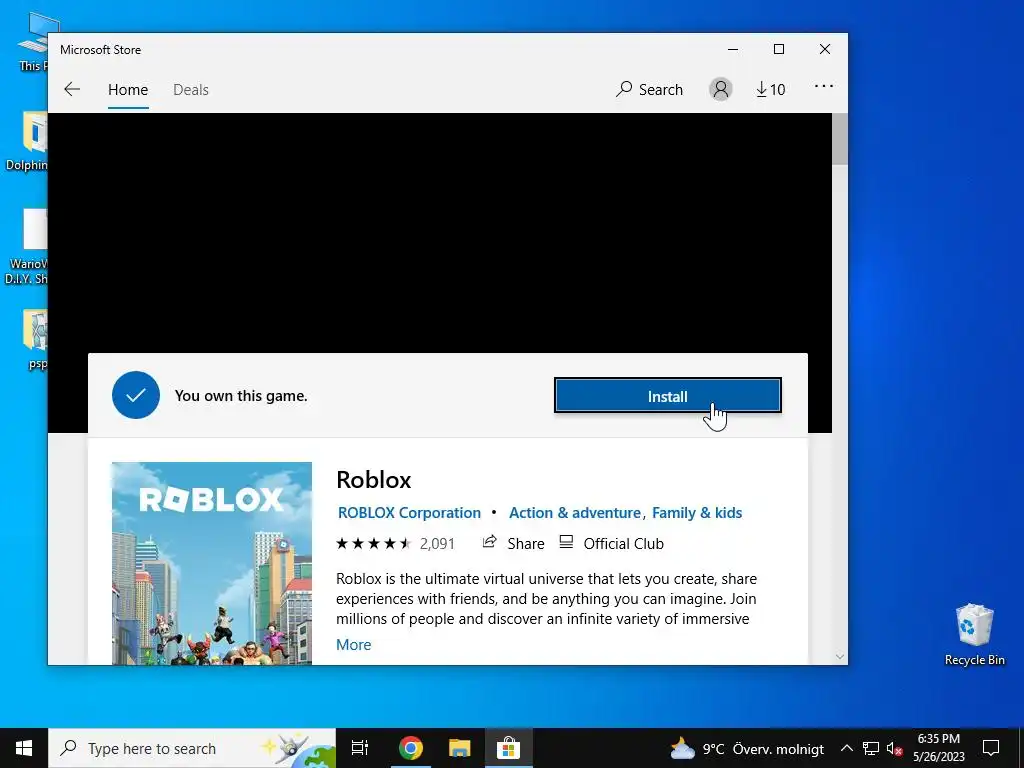Browse the Family & kids category

pyautogui.click(x=697, y=513)
